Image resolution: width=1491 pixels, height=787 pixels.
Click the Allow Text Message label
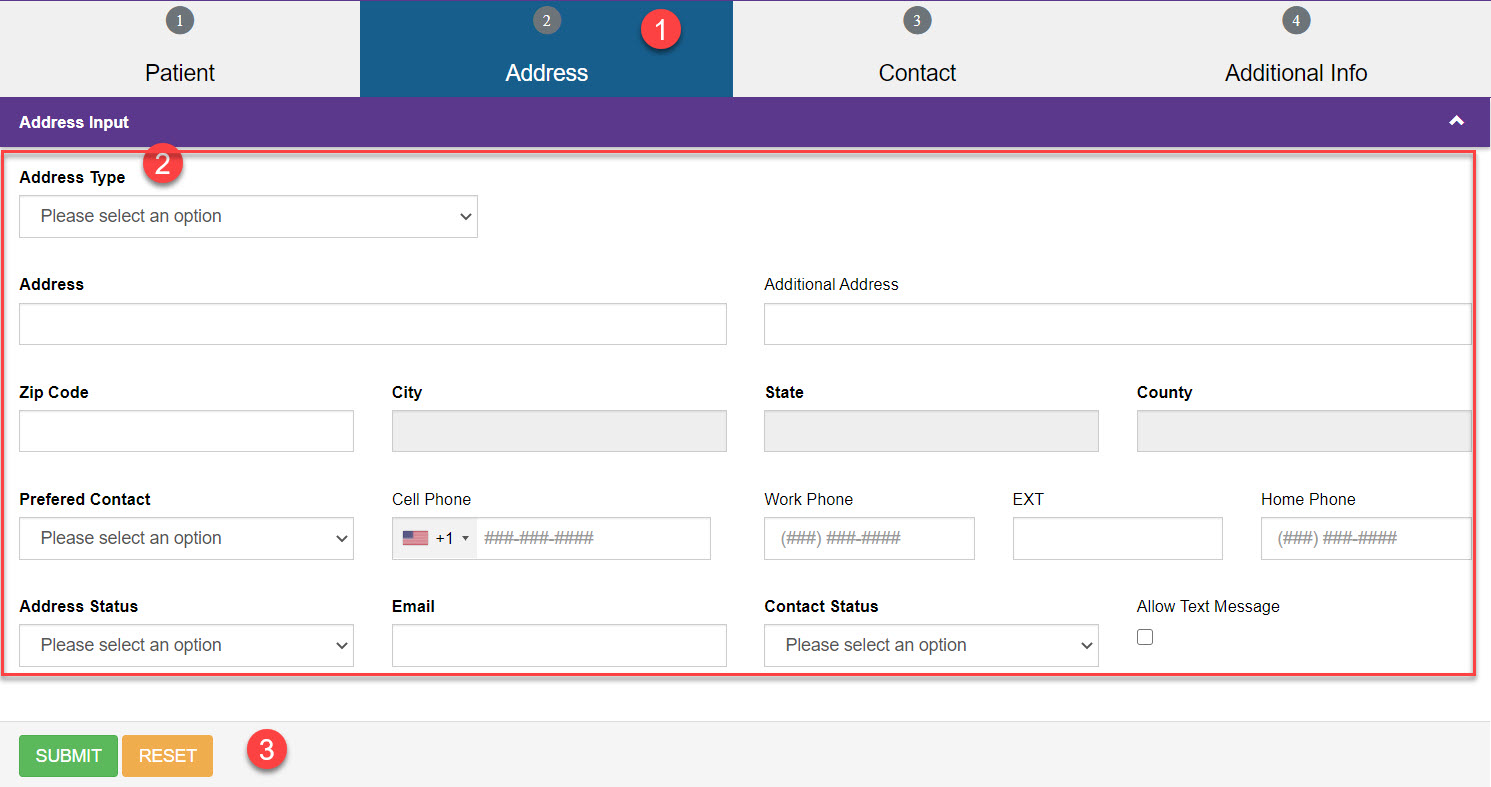[1208, 606]
